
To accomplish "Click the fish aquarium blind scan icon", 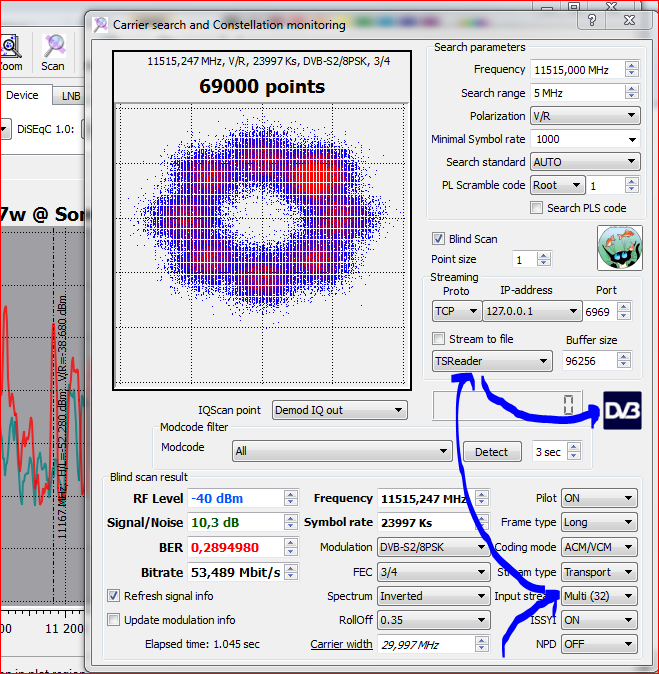I will pos(619,248).
